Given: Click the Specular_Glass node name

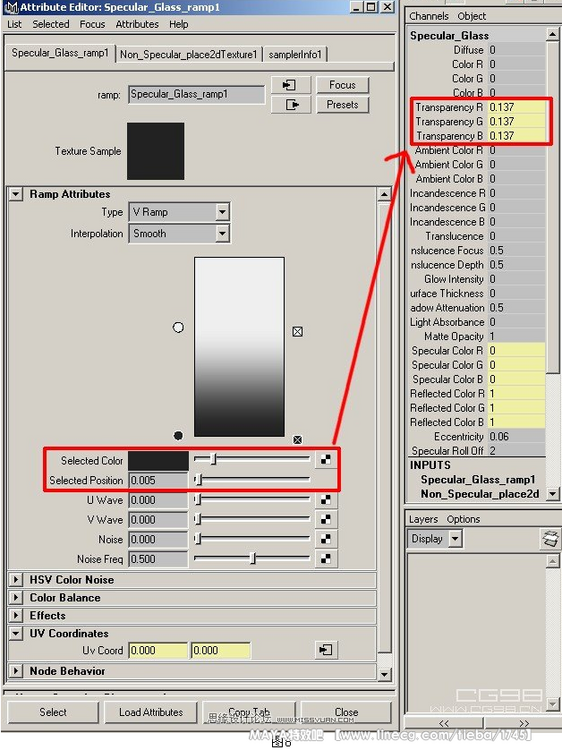Looking at the screenshot, I should tap(449, 36).
